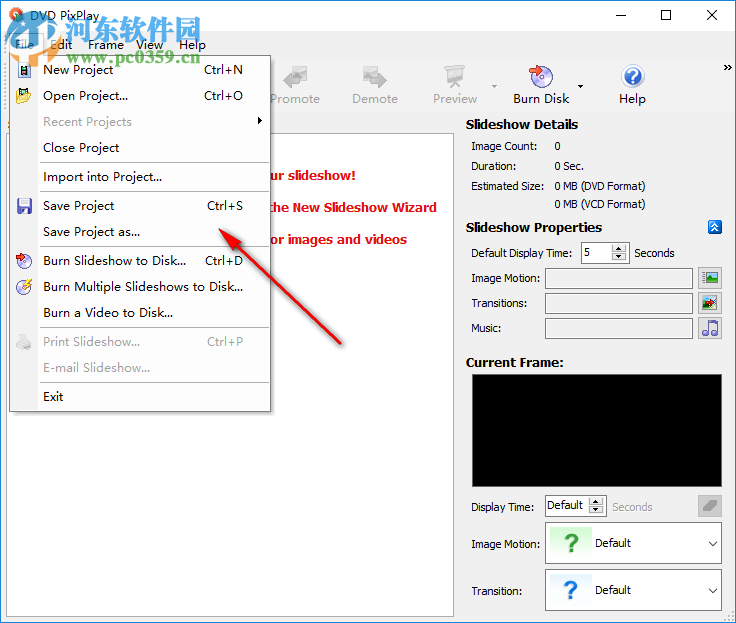The height and width of the screenshot is (623, 736).
Task: Click the Burn Multiple Slideshows disc icon
Action: pyautogui.click(x=23, y=286)
